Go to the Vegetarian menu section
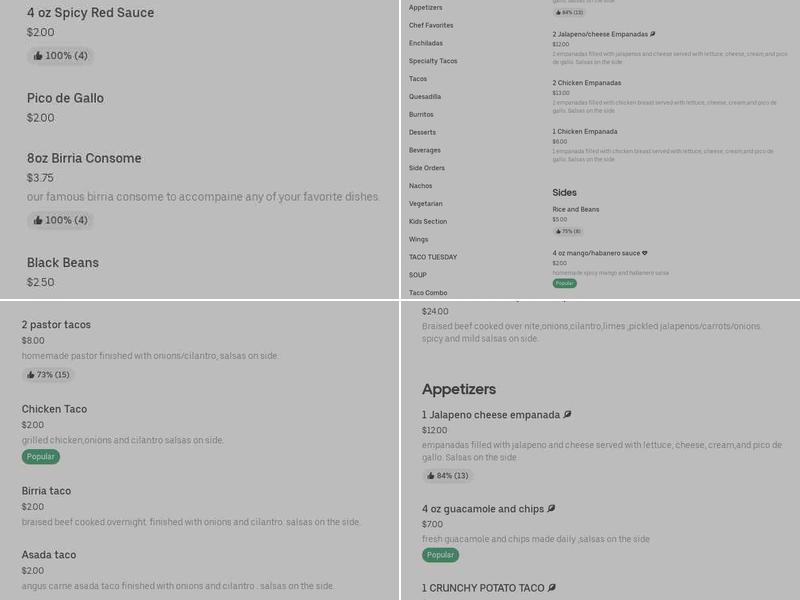 (x=426, y=204)
